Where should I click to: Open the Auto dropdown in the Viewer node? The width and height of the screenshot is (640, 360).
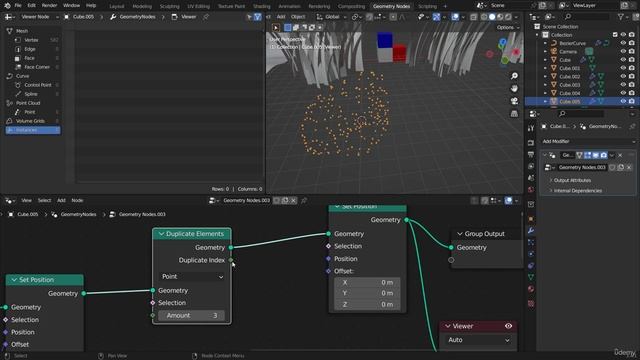pyautogui.click(x=479, y=340)
